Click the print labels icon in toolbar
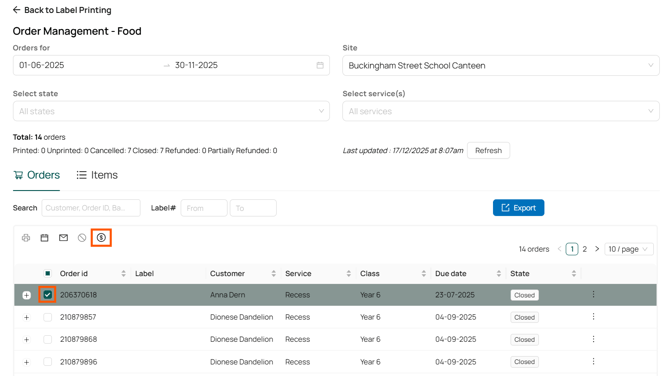Image resolution: width=670 pixels, height=376 pixels. pos(26,238)
